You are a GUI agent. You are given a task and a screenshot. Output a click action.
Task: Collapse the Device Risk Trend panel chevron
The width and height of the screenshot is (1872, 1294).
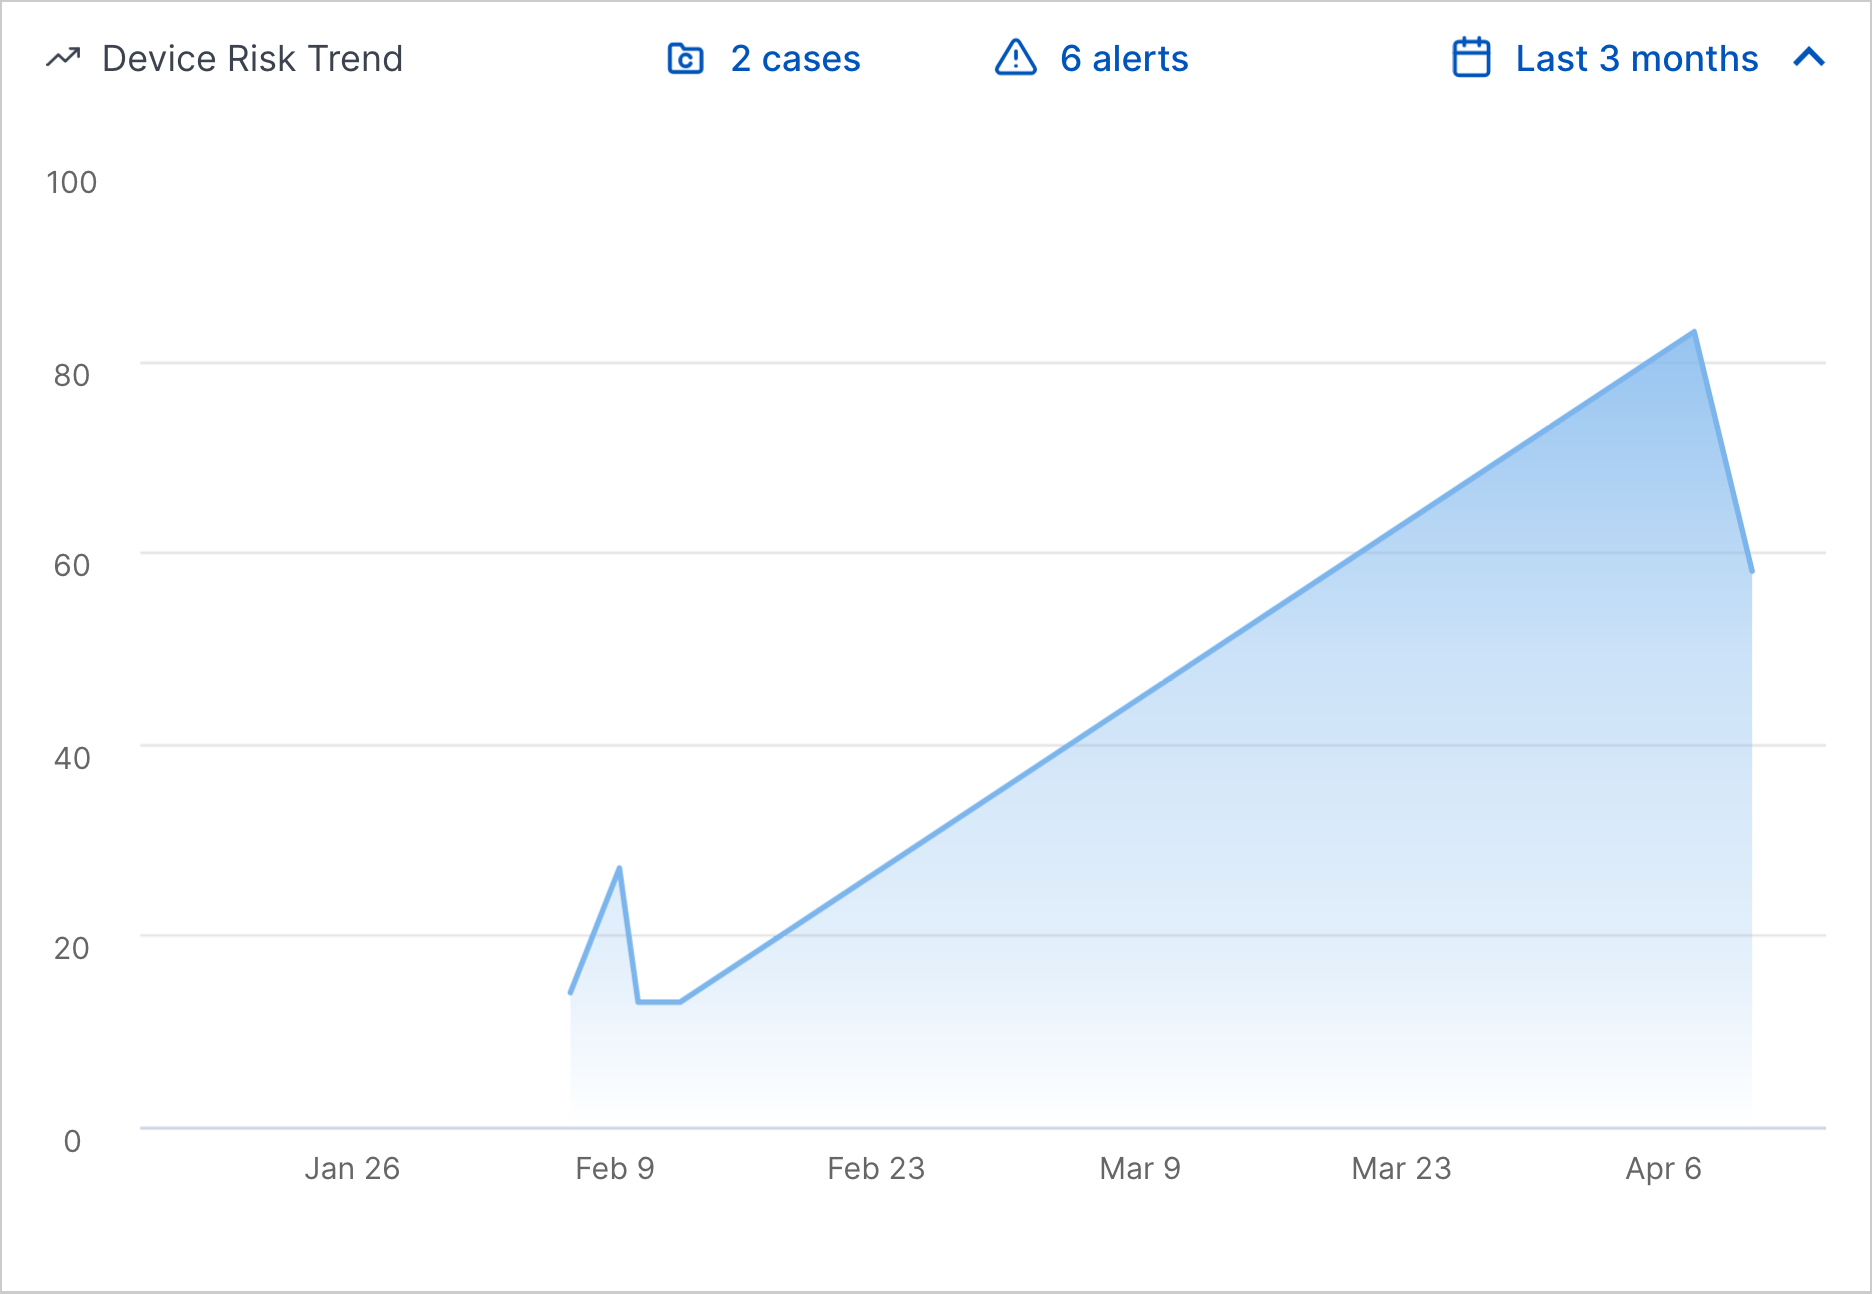pyautogui.click(x=1808, y=58)
